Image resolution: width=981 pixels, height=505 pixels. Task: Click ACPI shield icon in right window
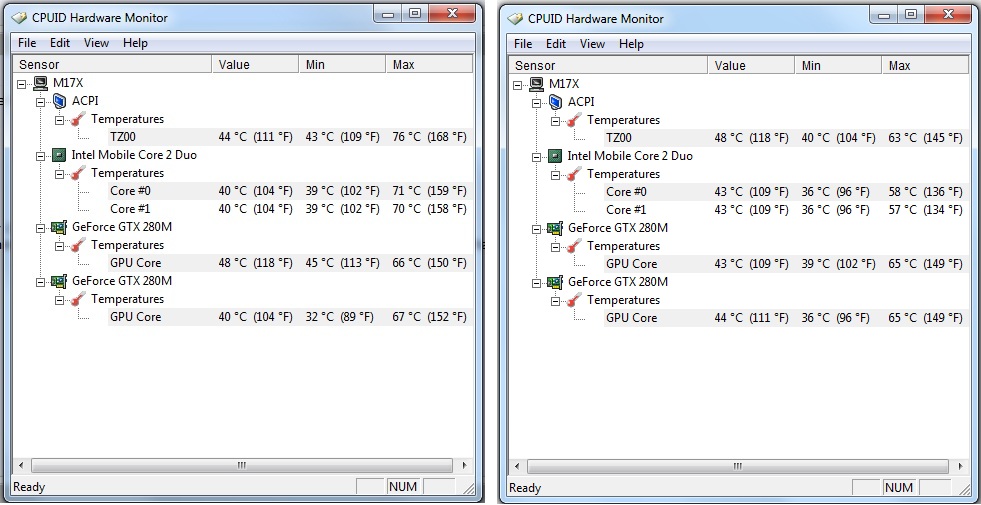[x=556, y=102]
